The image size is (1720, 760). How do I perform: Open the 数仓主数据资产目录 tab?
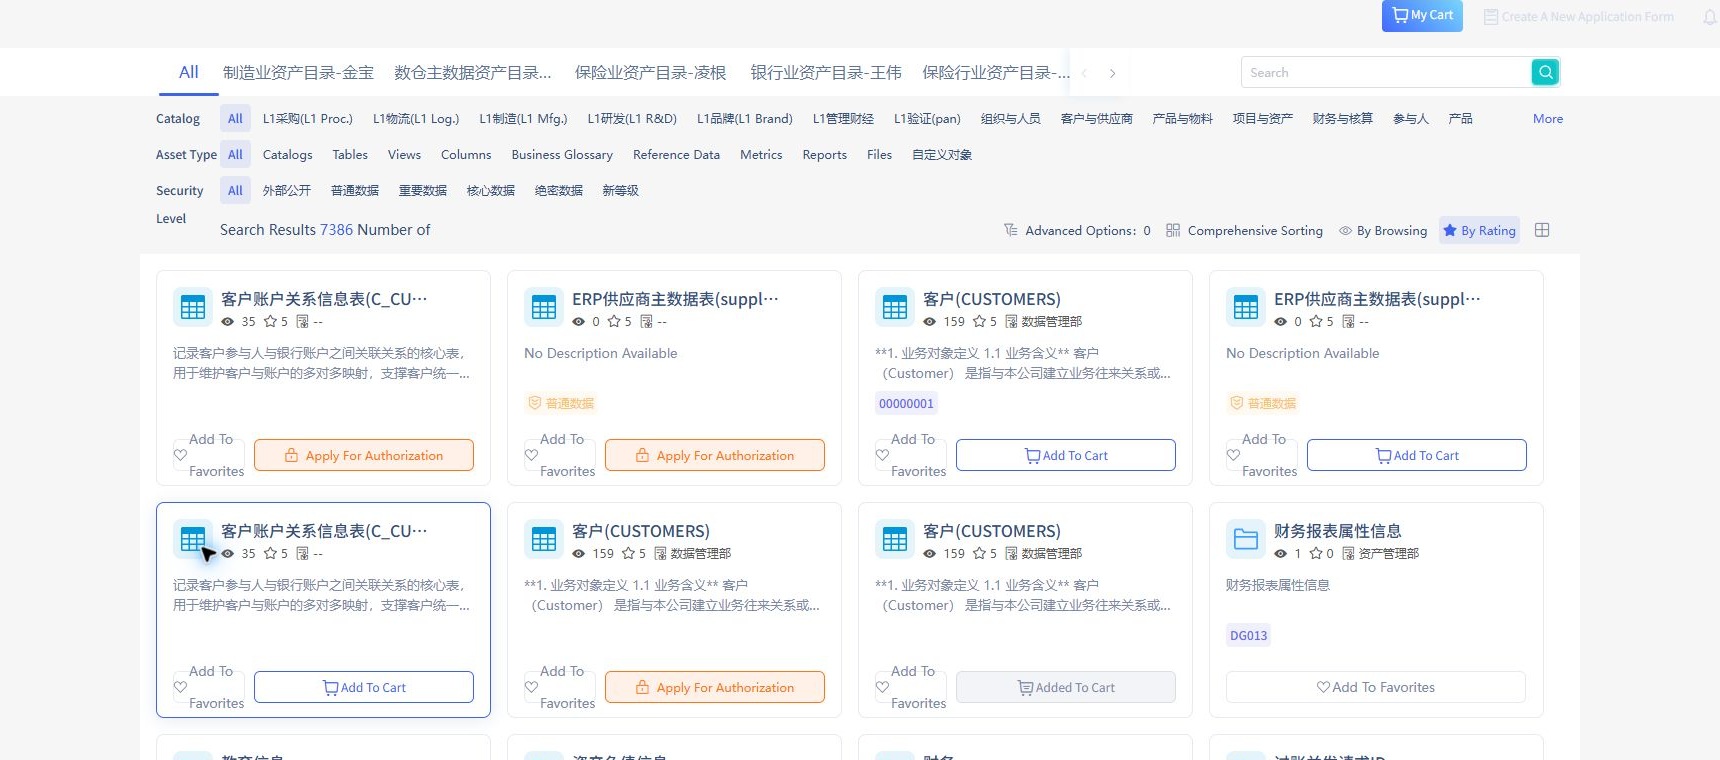[473, 72]
